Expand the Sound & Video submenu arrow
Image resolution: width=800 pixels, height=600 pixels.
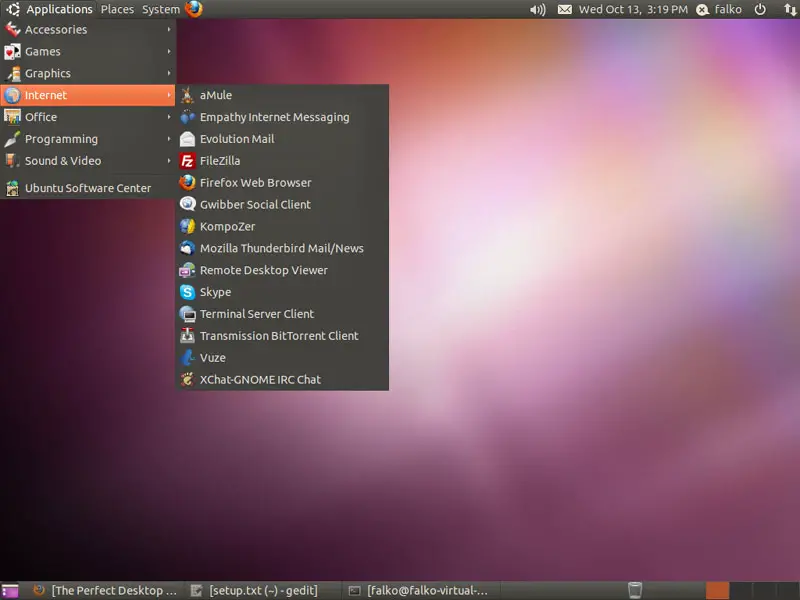pyautogui.click(x=169, y=161)
